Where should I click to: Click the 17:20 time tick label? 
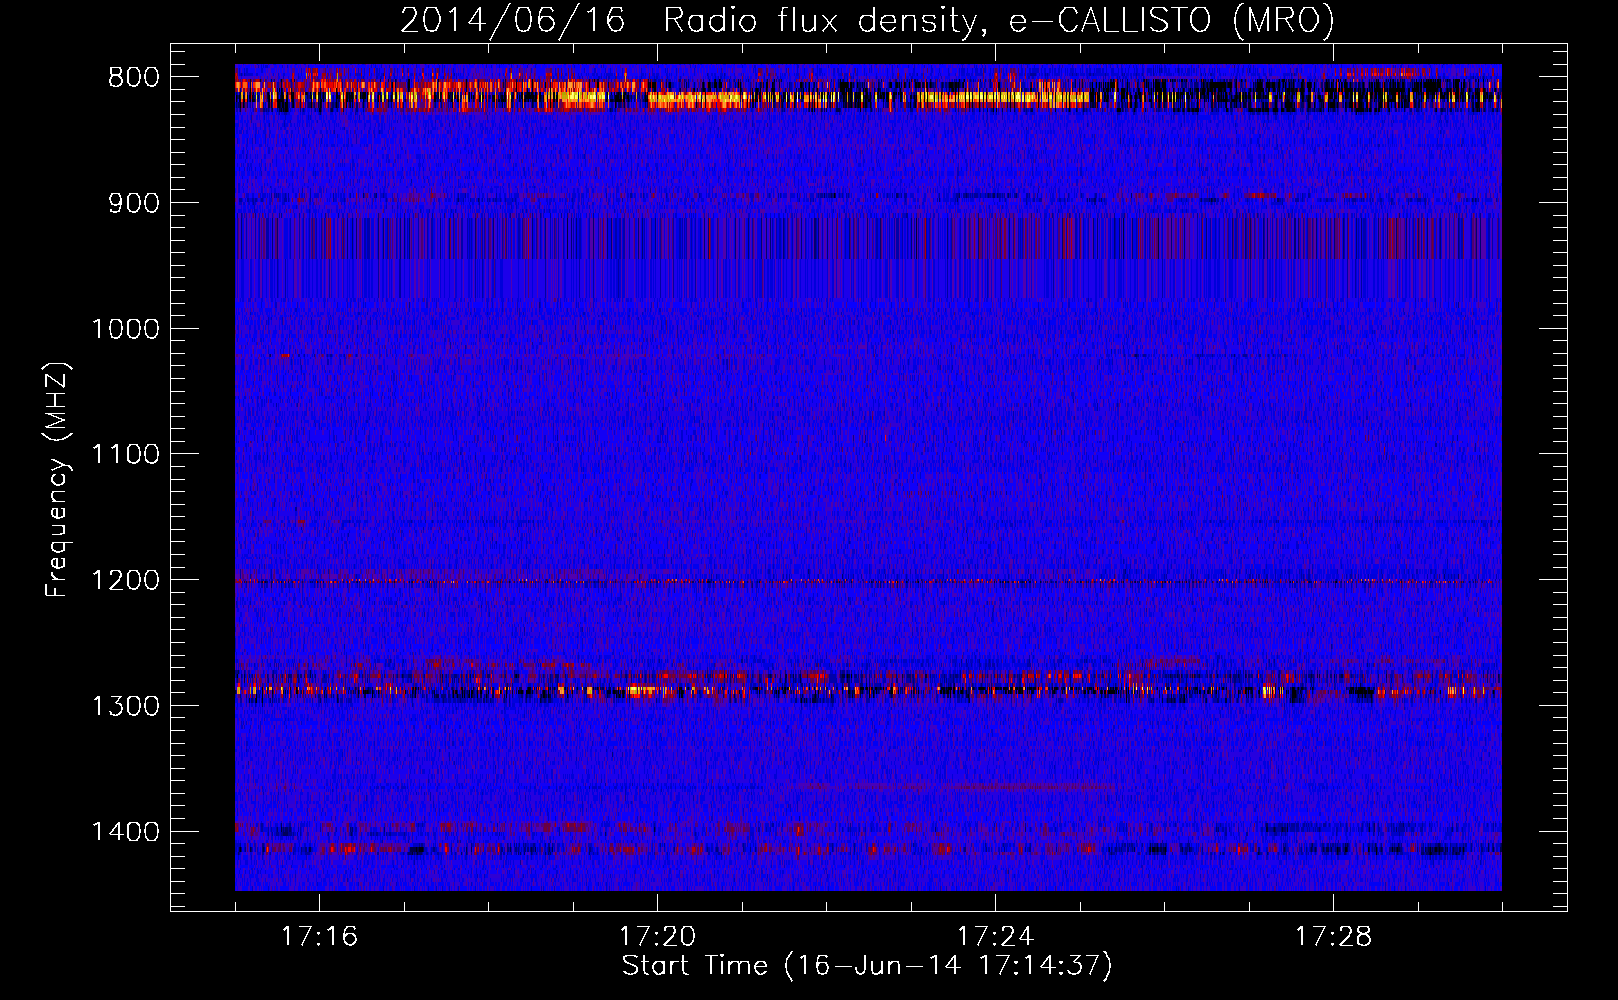[657, 937]
